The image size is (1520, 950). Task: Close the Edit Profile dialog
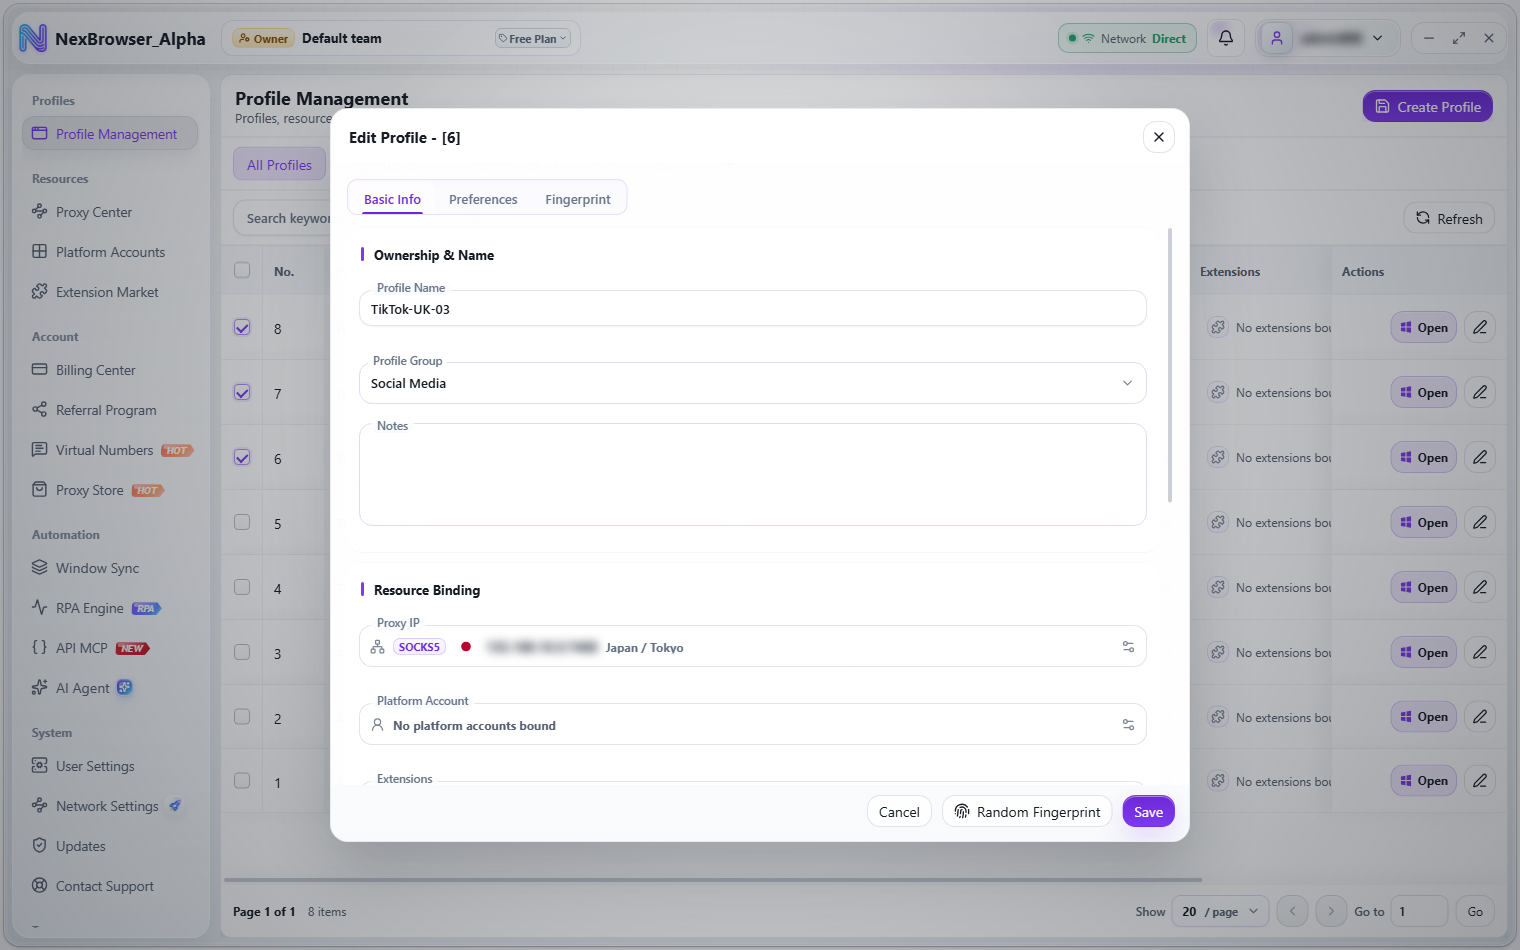(1158, 137)
